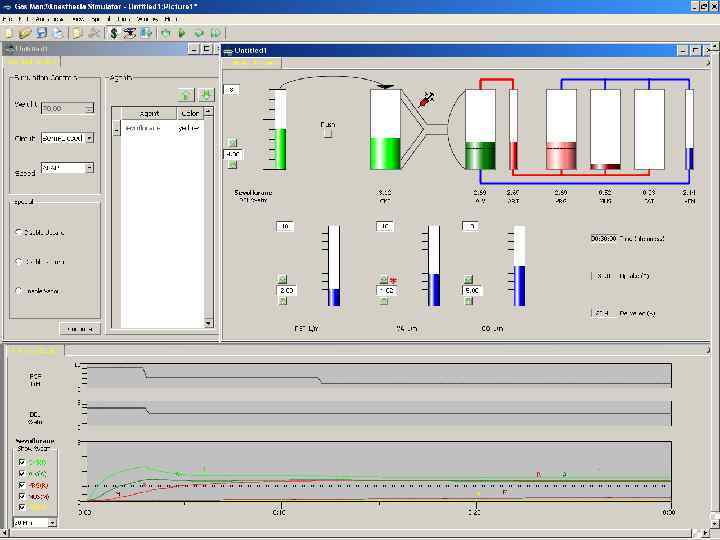Screen dimensions: 720x540
Task: Open the time scale dropdown below graph
Action: coord(52,522)
